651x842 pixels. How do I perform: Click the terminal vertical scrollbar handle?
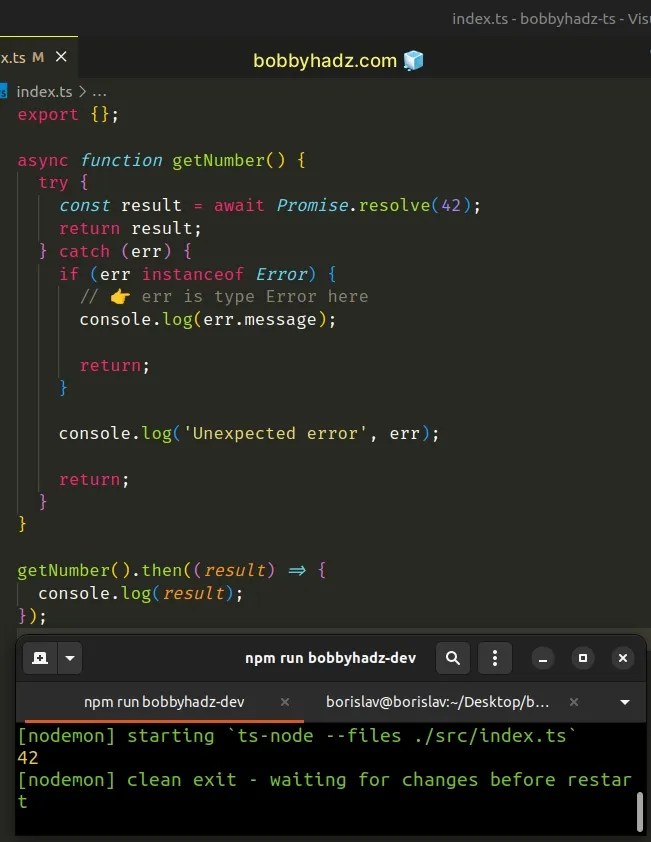640,811
